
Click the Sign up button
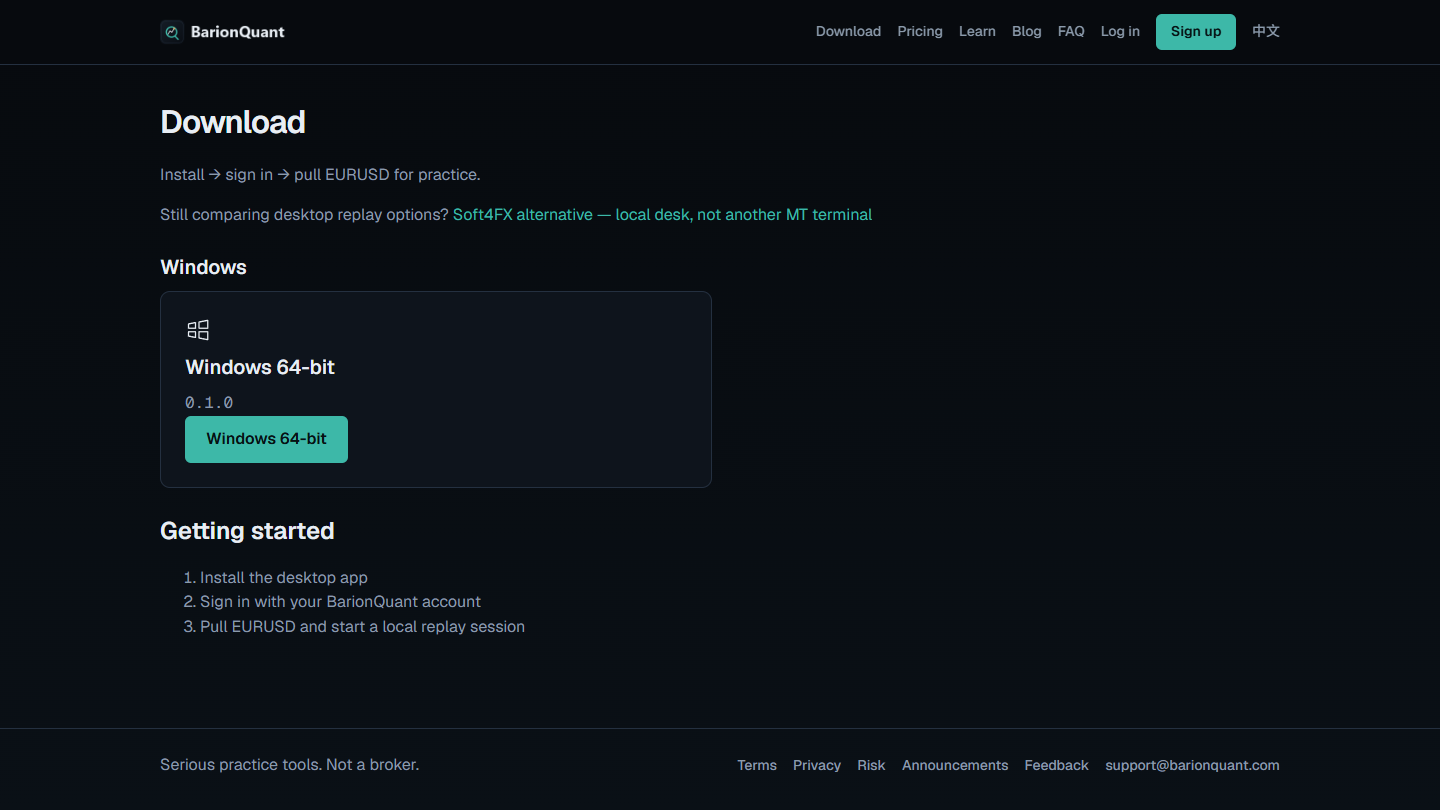click(x=1196, y=32)
